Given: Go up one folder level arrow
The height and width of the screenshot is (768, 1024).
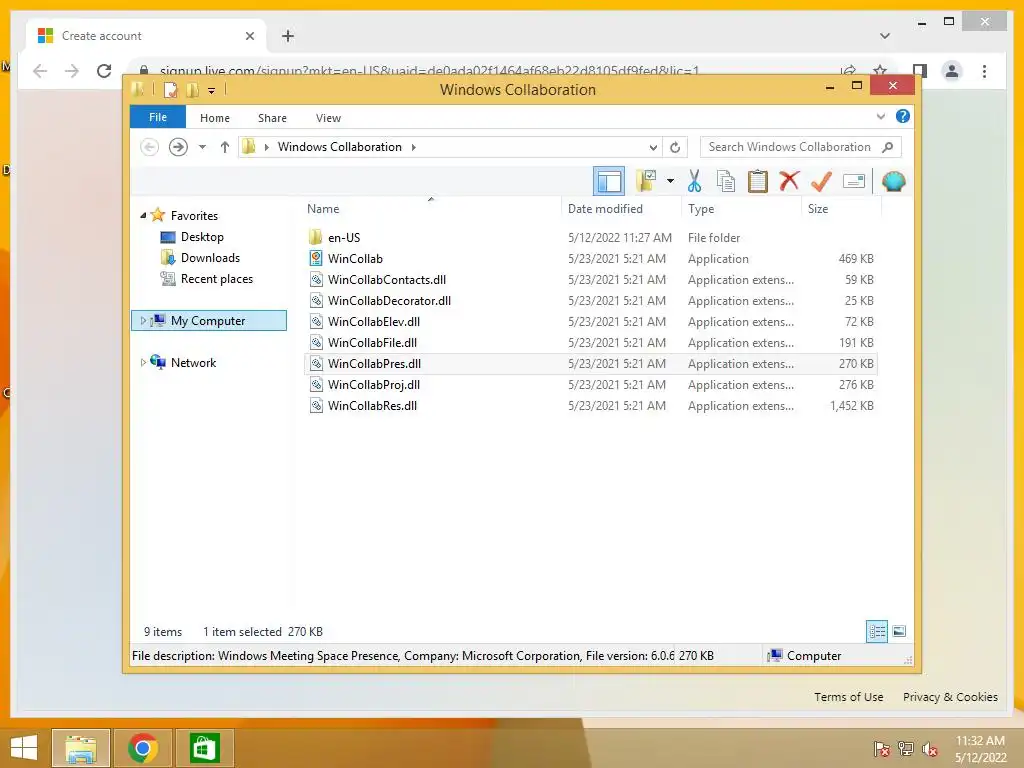Looking at the screenshot, I should [225, 147].
